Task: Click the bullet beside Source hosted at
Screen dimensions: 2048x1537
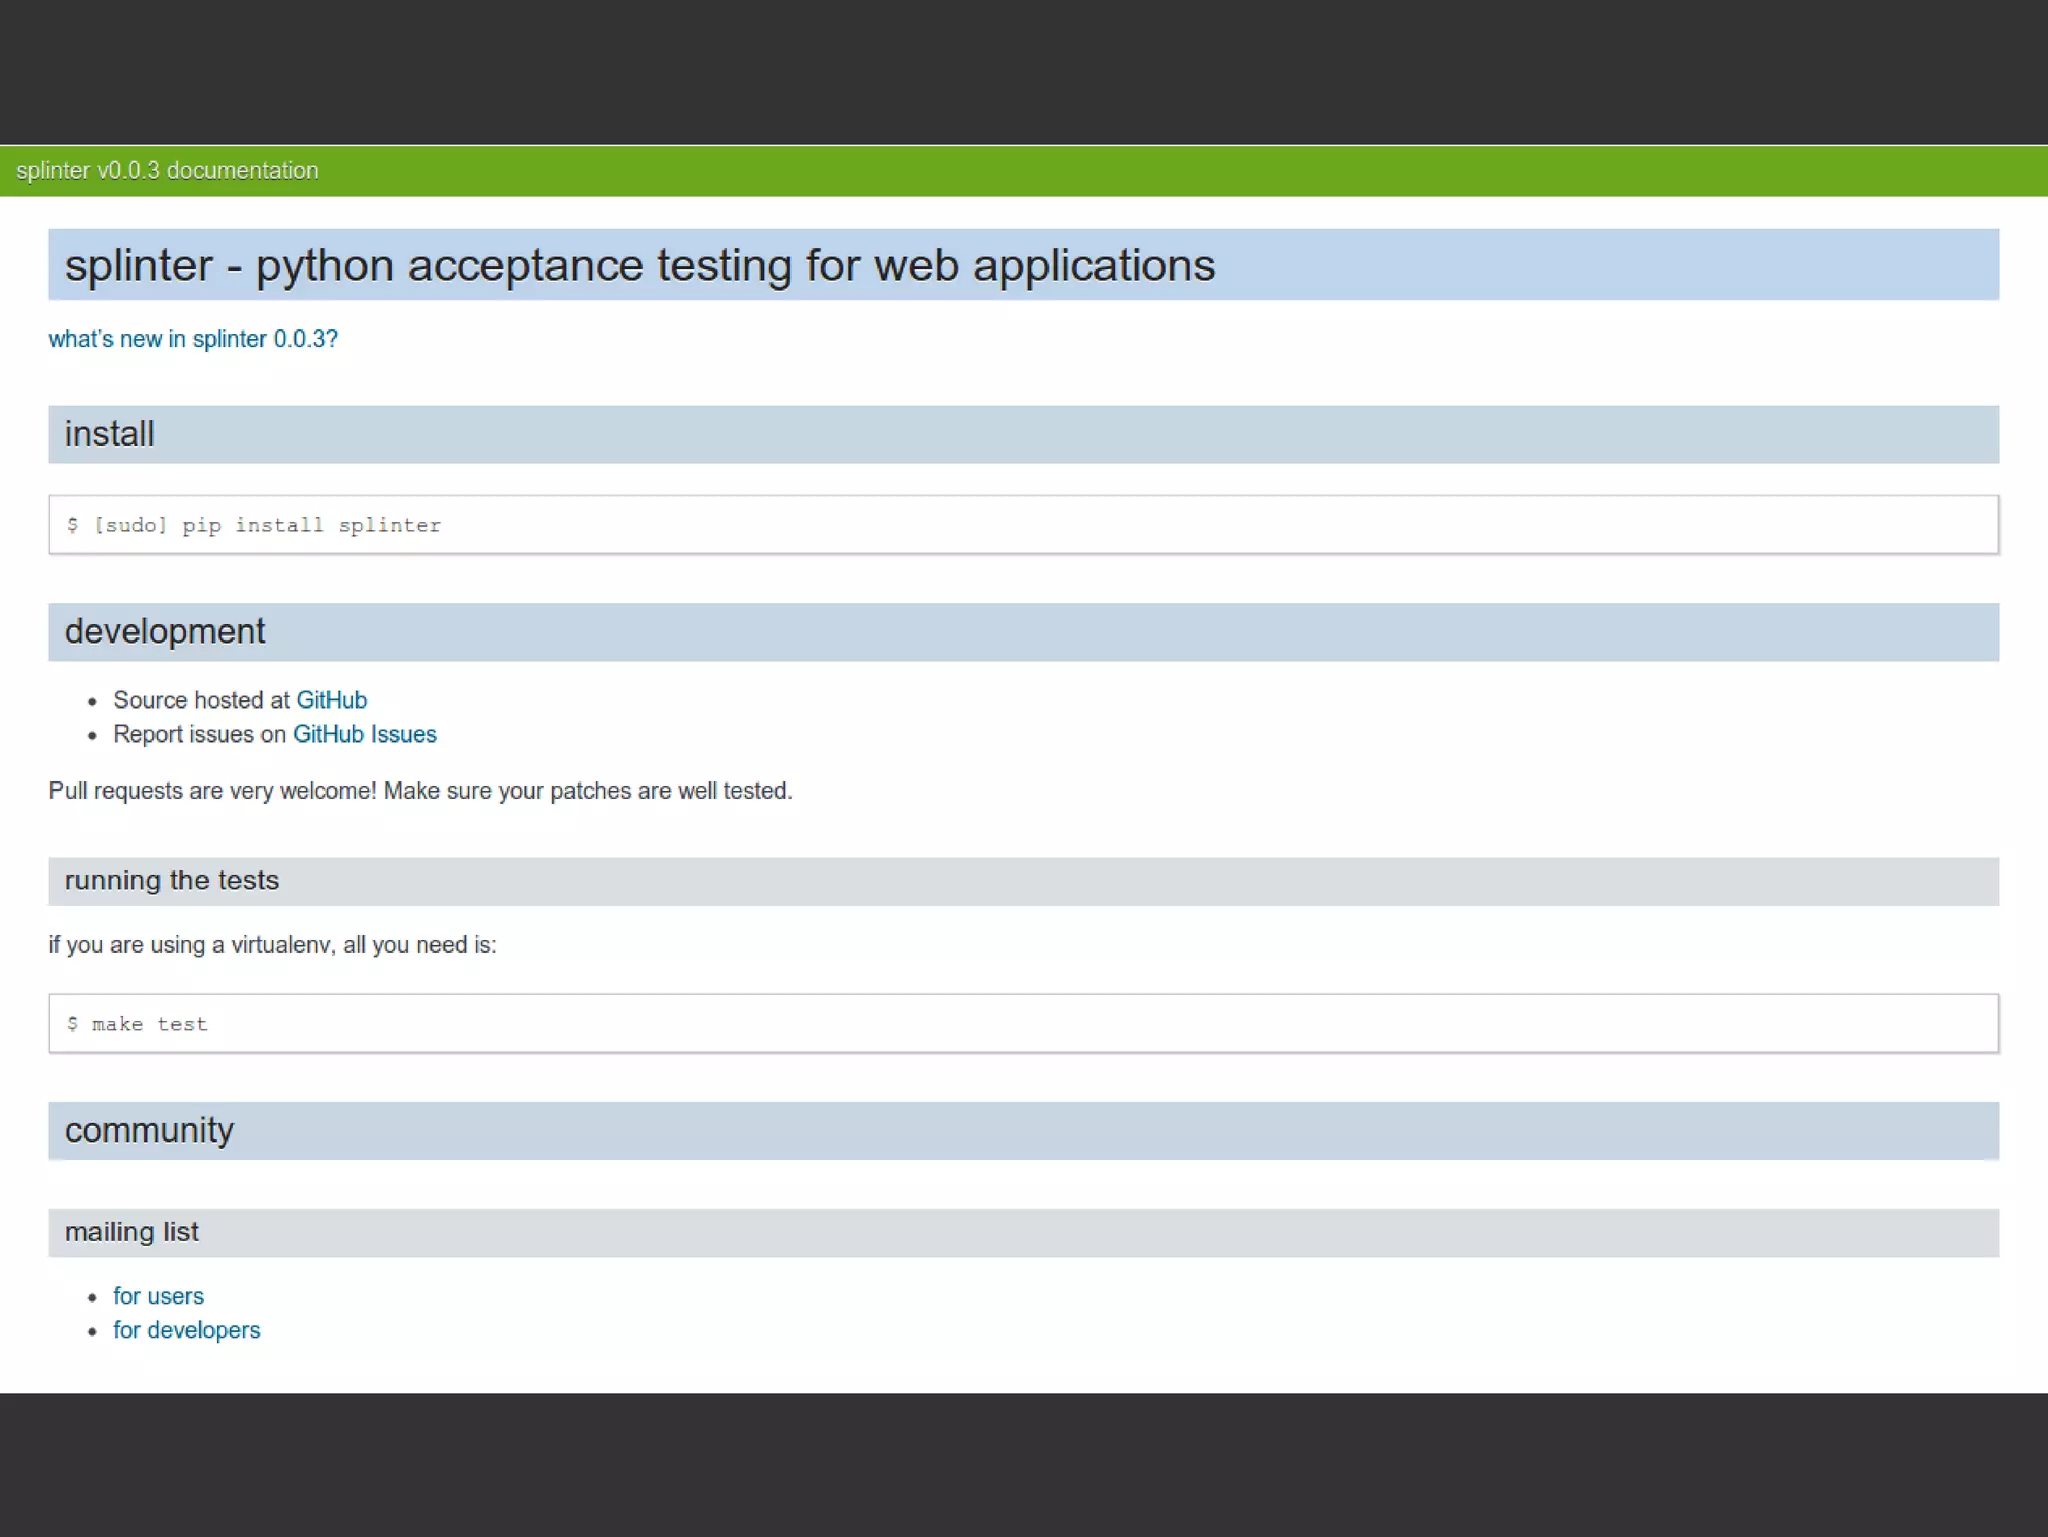Action: pos(92,702)
